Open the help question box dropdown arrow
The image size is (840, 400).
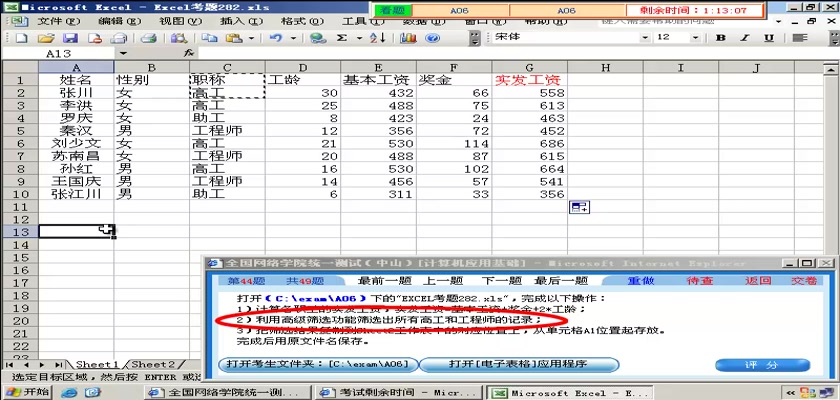pyautogui.click(x=779, y=21)
